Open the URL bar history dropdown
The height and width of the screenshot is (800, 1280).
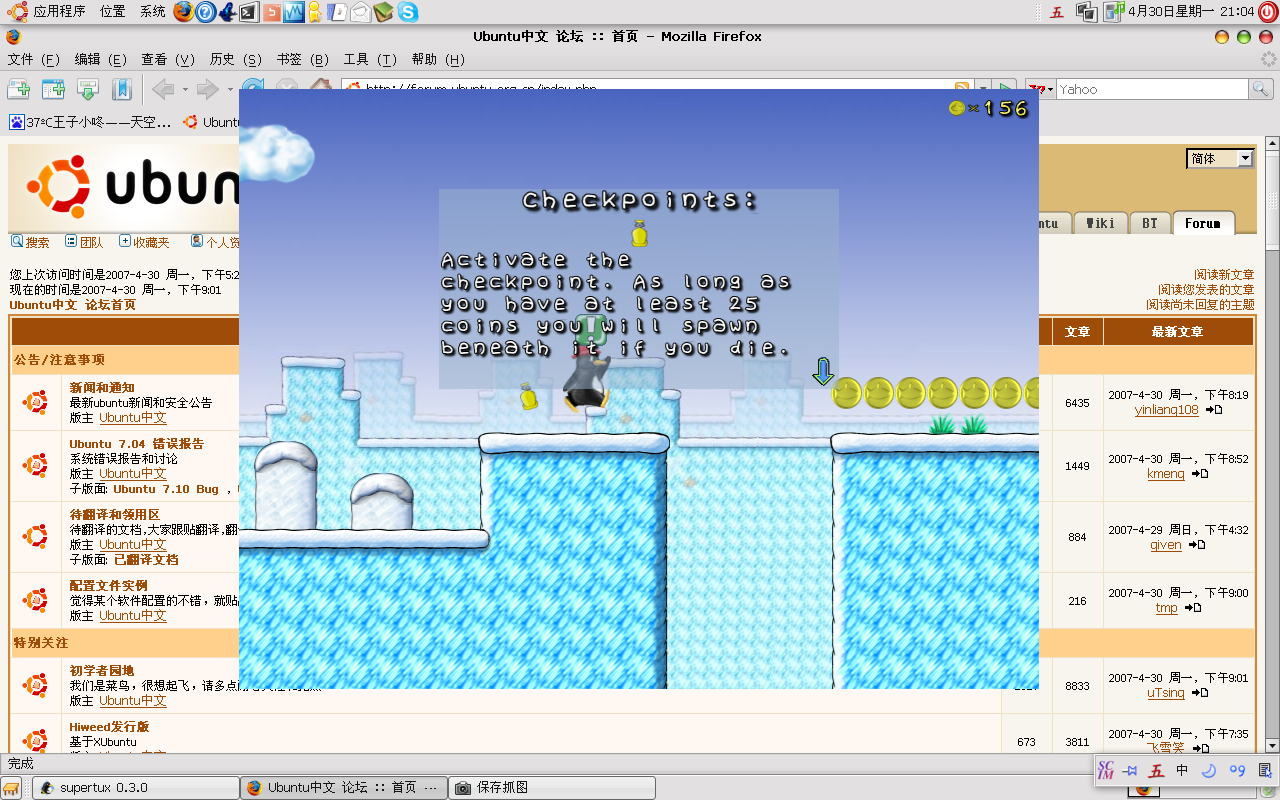click(984, 86)
